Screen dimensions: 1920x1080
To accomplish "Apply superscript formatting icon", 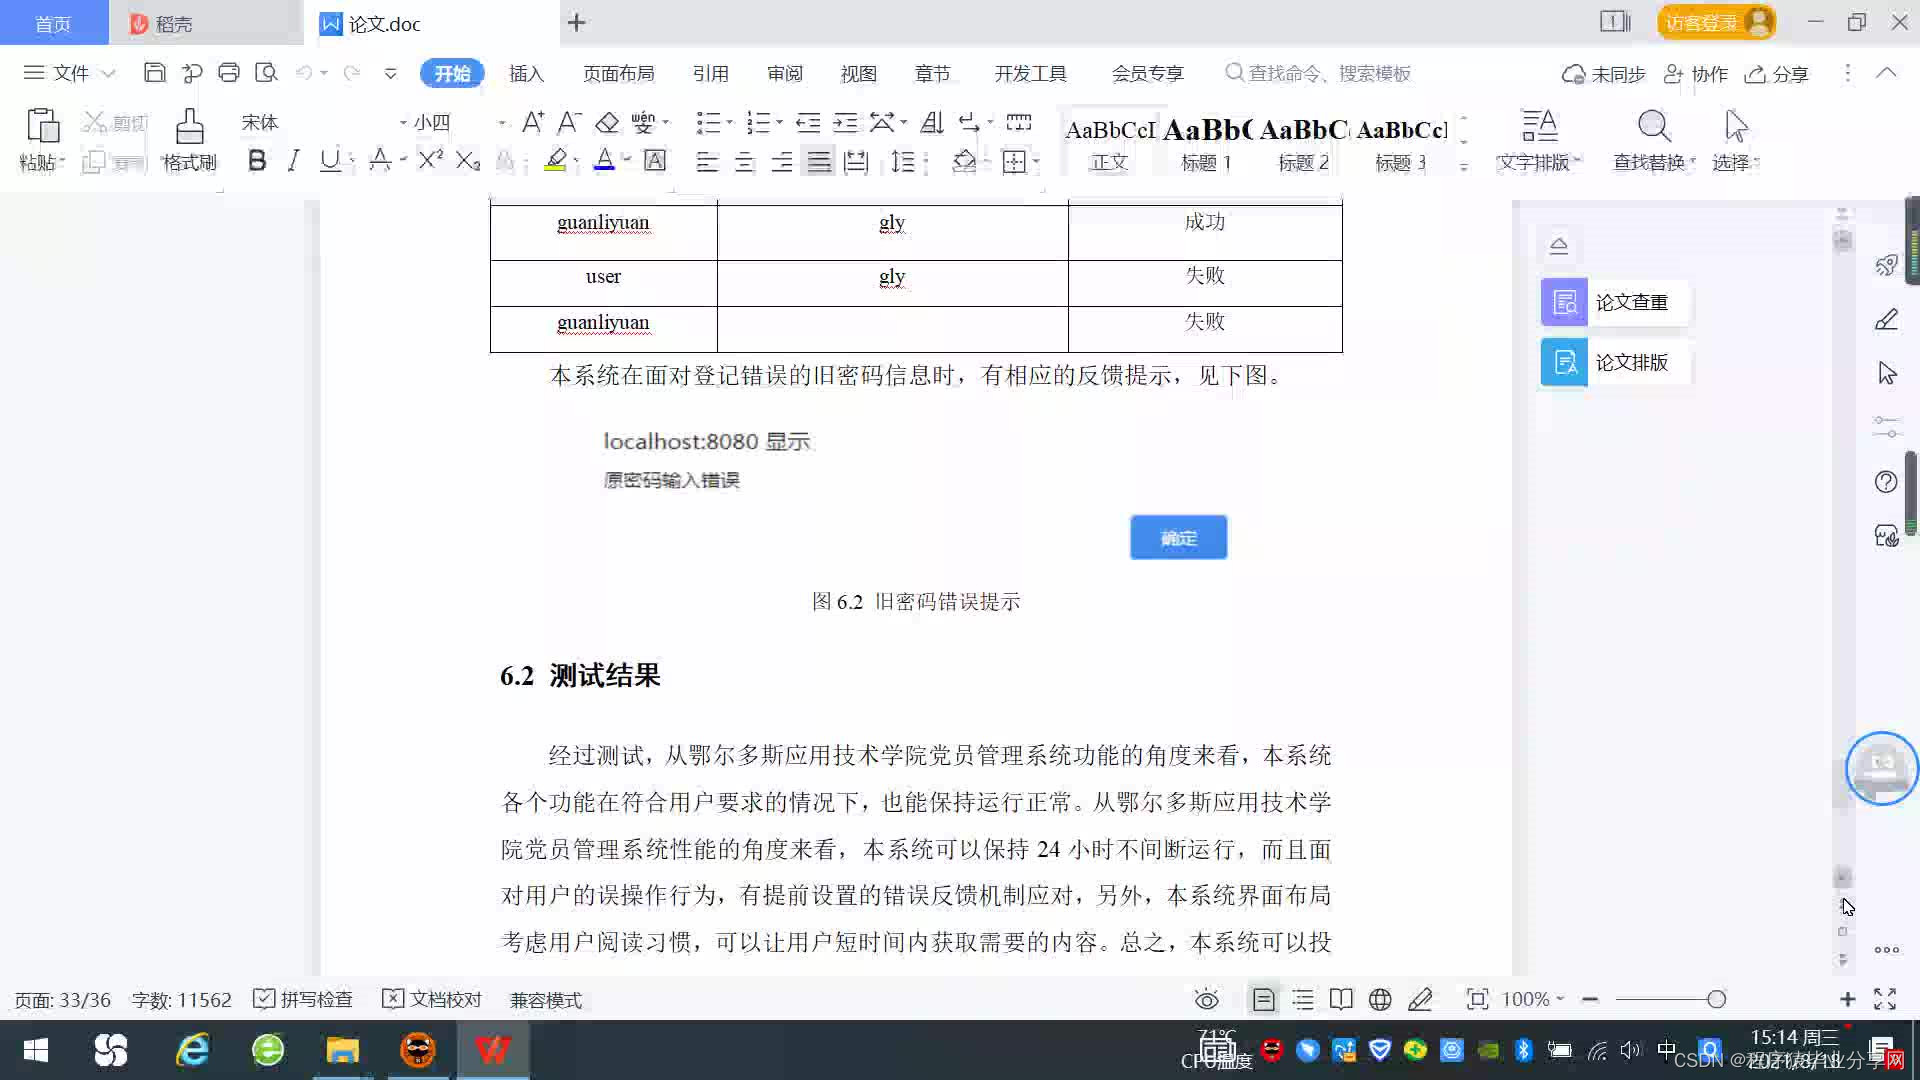I will (430, 160).
